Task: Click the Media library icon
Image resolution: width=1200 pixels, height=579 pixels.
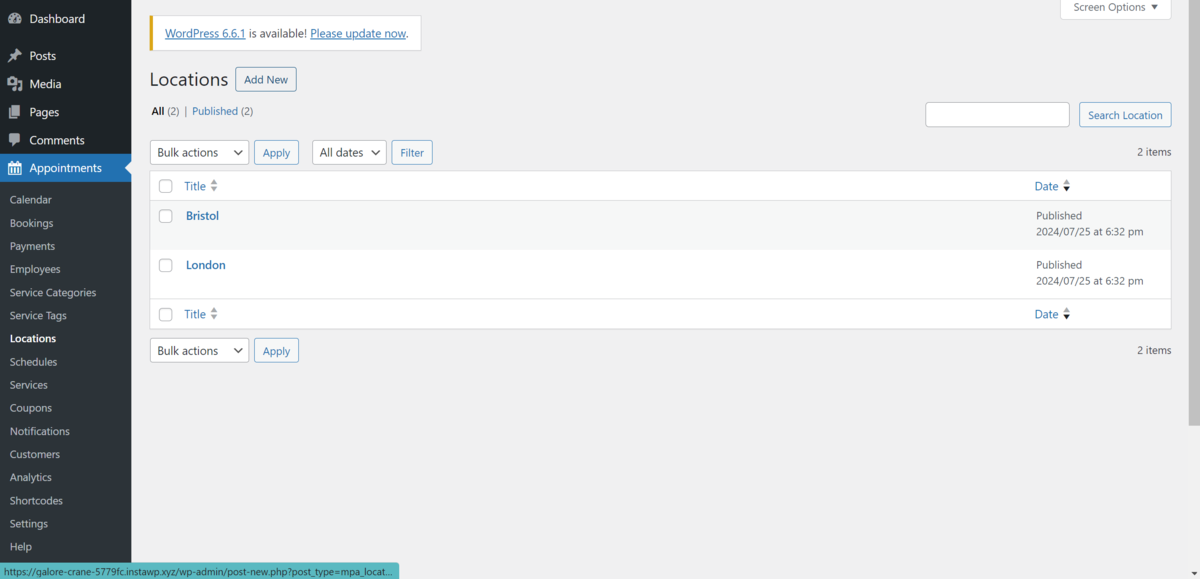Action: 15,84
